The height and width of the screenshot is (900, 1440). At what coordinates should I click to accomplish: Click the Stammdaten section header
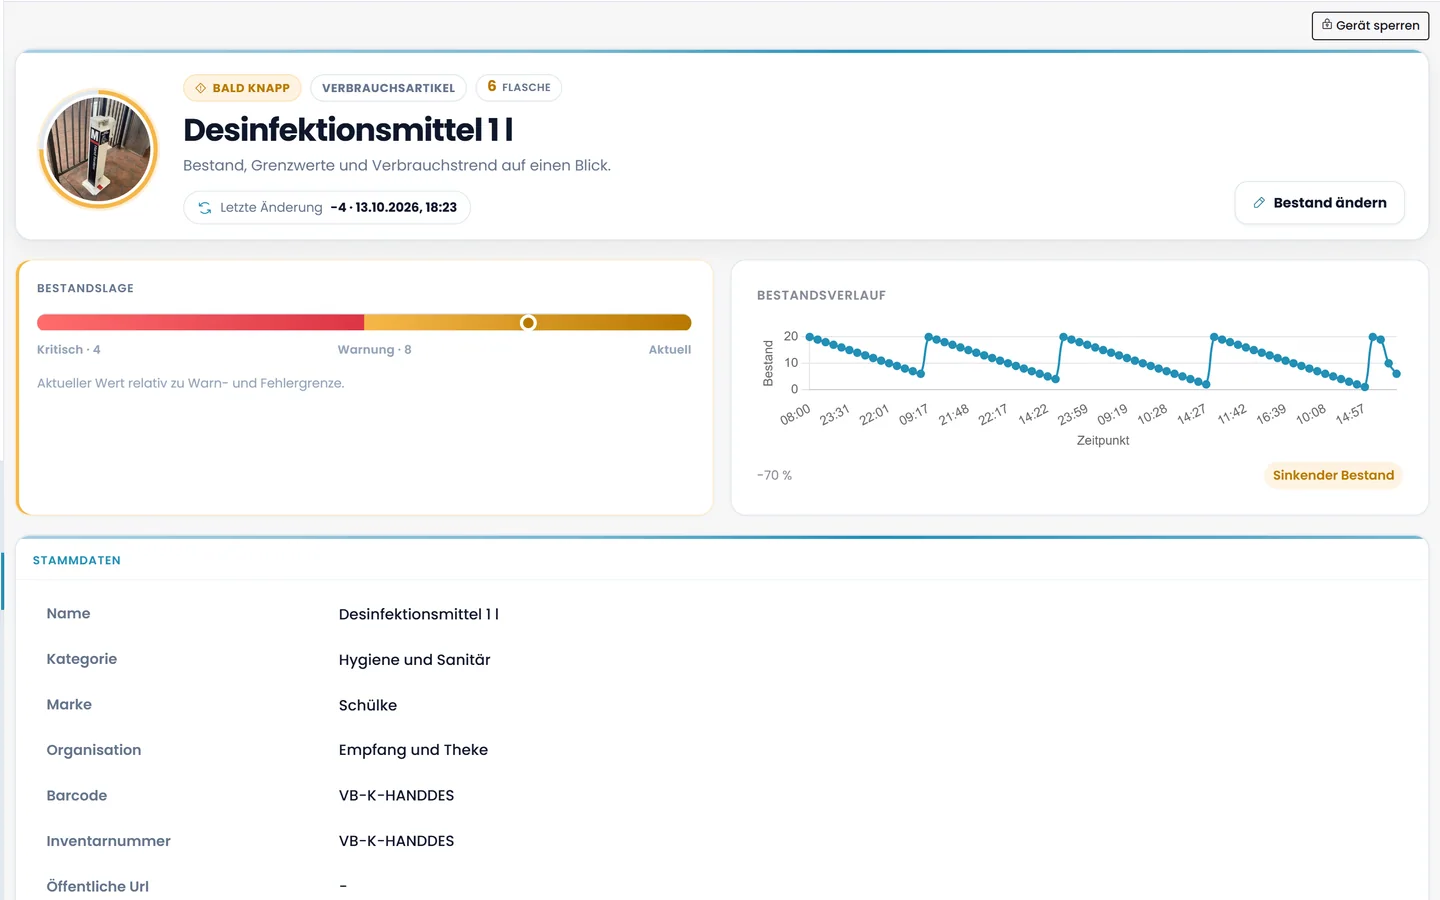tap(77, 560)
